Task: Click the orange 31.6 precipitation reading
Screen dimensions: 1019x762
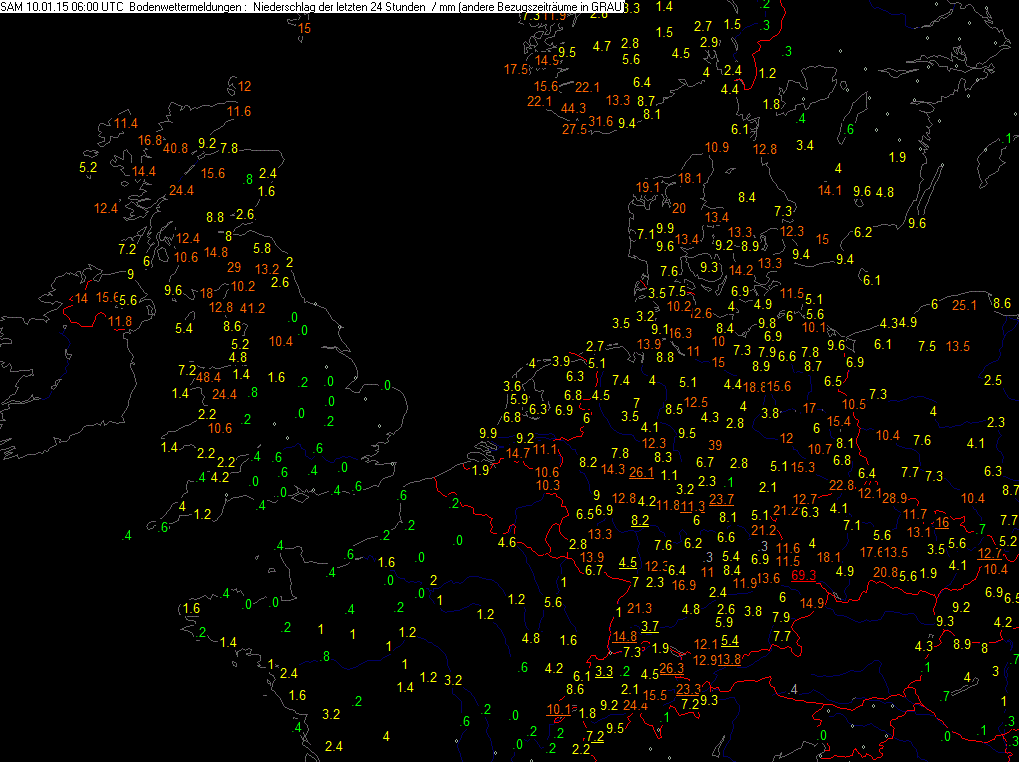Action: click(600, 121)
